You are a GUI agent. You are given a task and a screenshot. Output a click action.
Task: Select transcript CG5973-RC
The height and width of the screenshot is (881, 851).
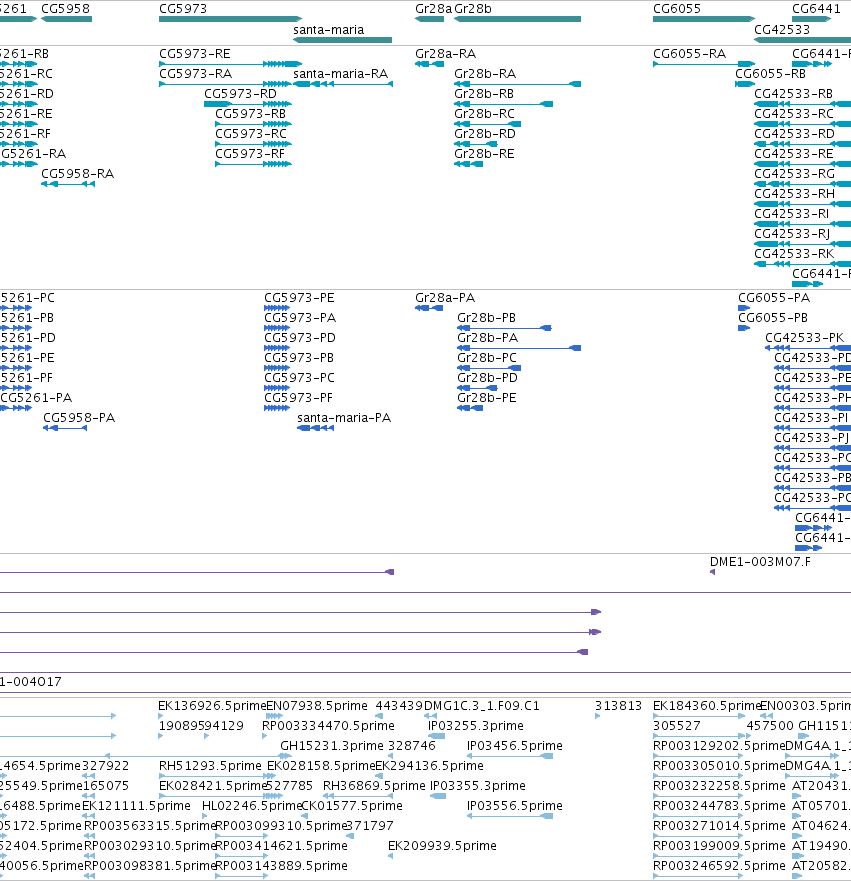pos(251,134)
